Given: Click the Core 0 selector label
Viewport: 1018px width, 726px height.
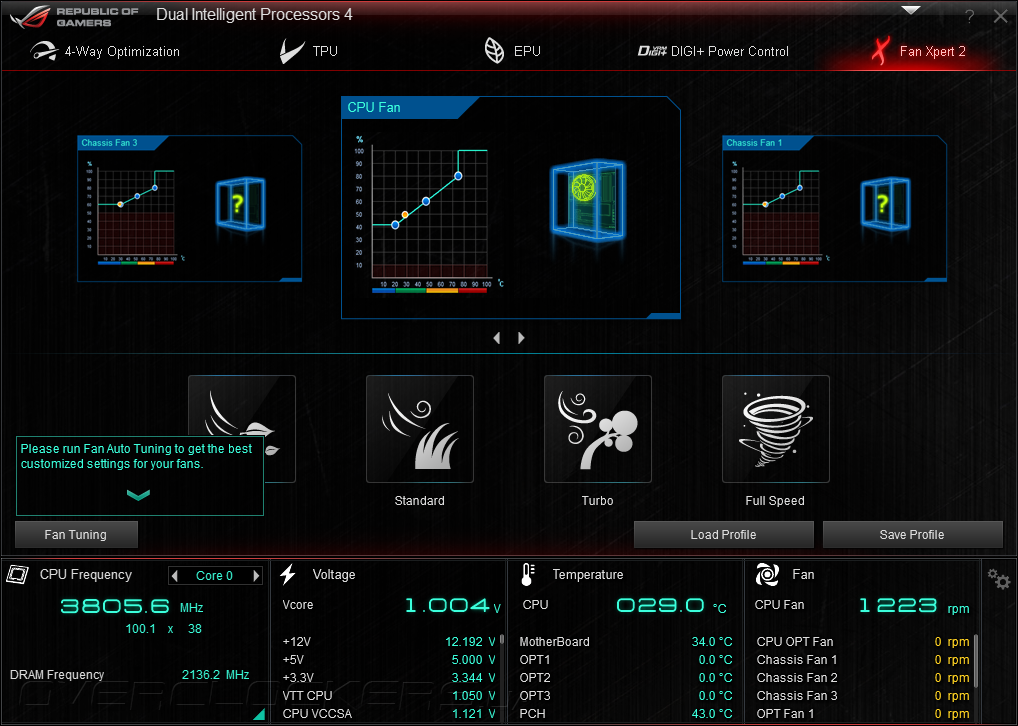Looking at the screenshot, I should [214, 575].
